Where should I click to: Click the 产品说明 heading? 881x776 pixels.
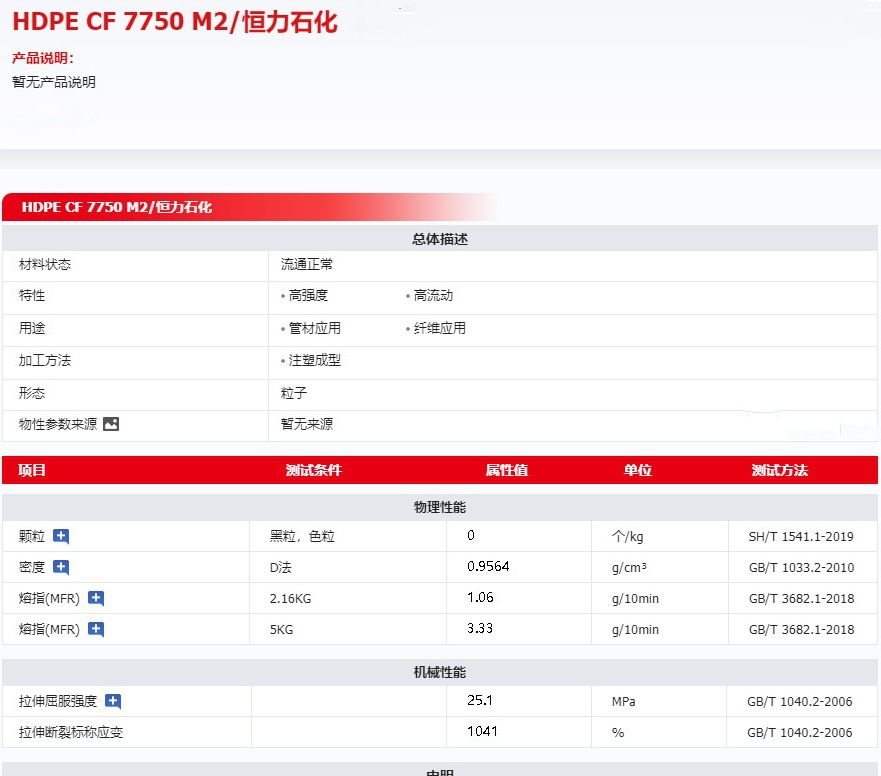(43, 58)
